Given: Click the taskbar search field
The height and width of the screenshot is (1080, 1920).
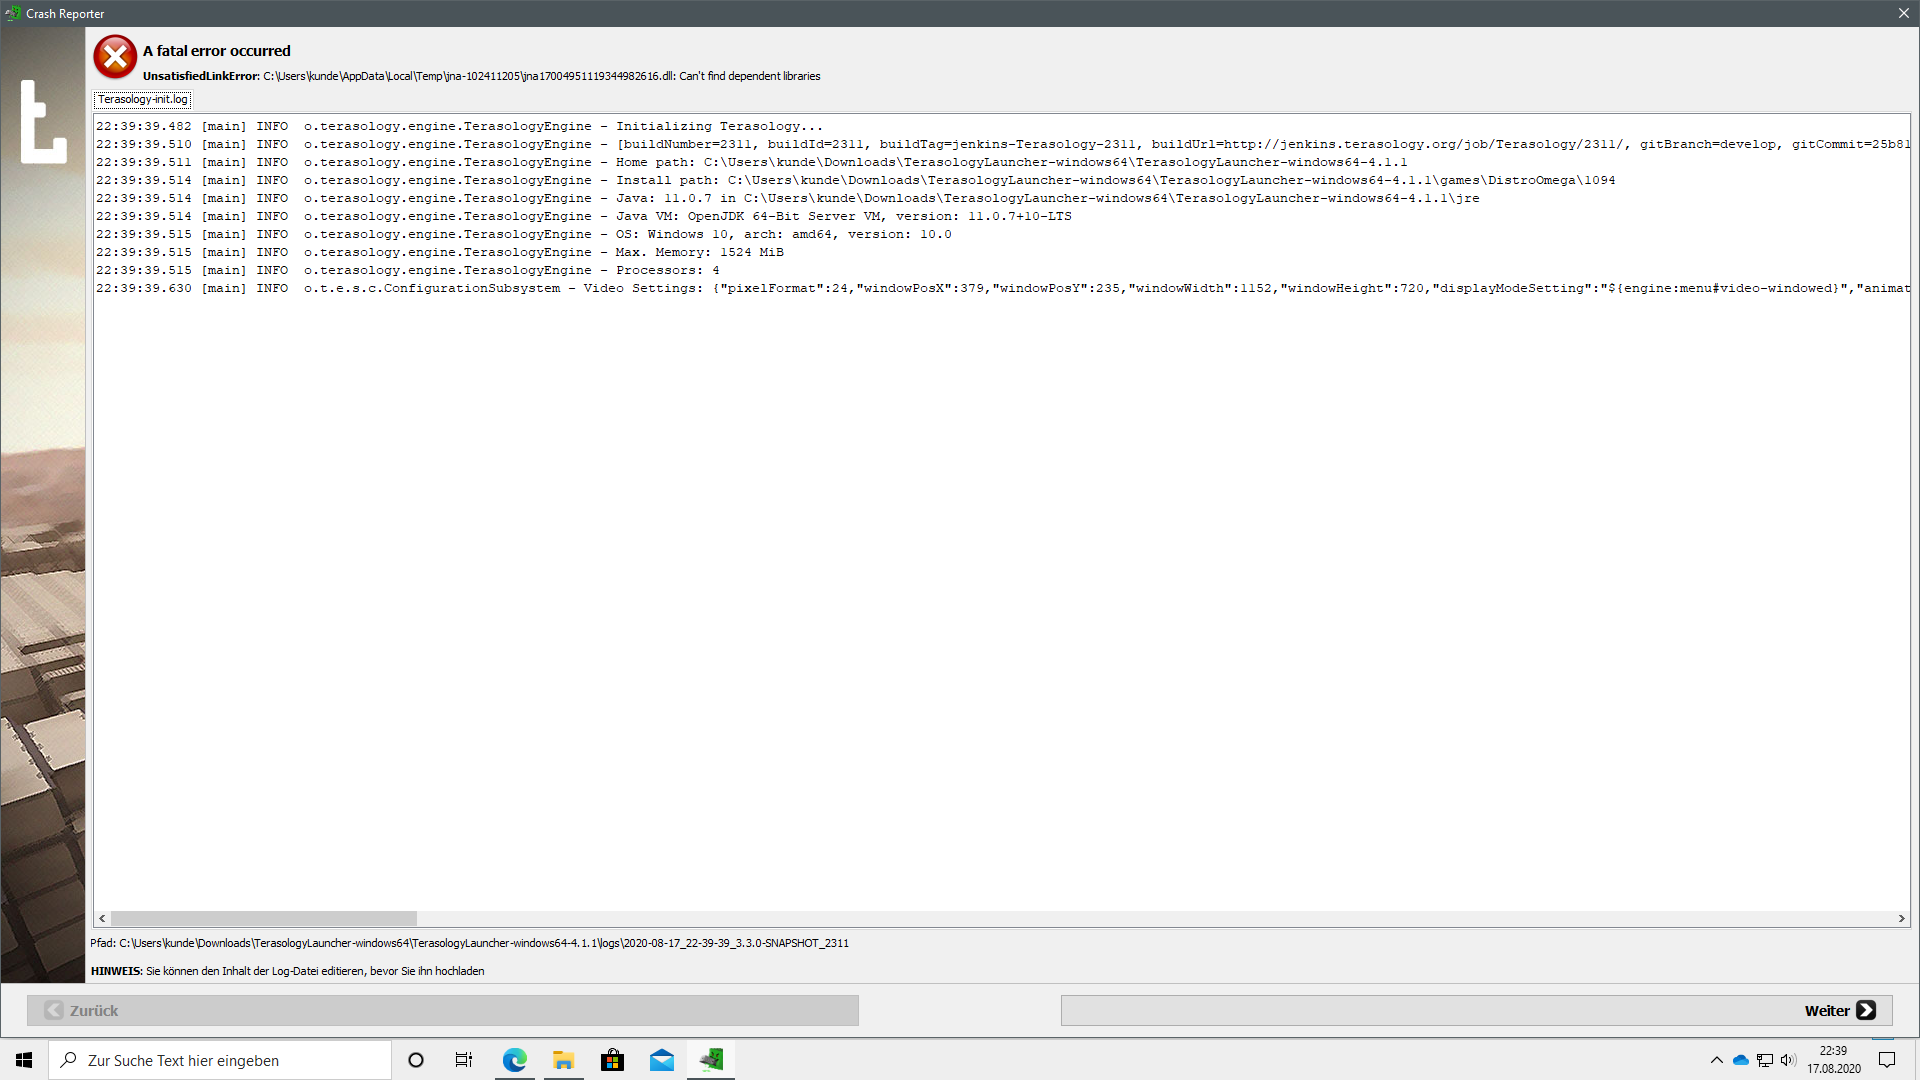Looking at the screenshot, I should [220, 1060].
